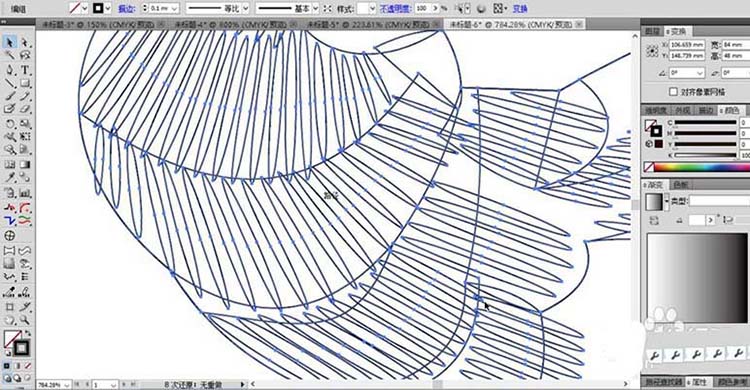Open the Appearance panel tab
This screenshot has width=750, height=390.
682,111
